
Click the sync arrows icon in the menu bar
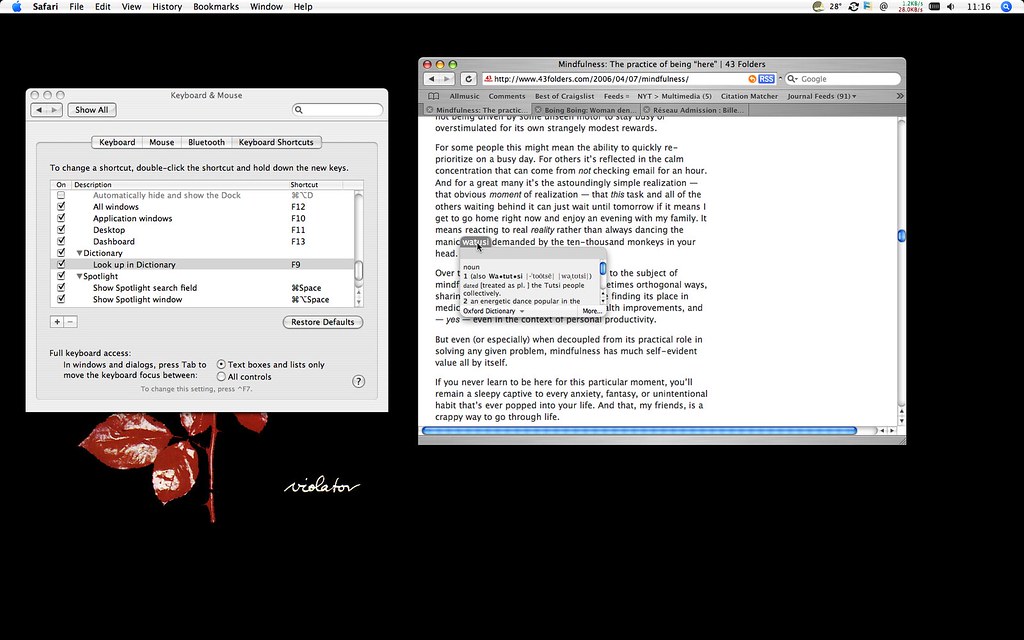tap(854, 7)
